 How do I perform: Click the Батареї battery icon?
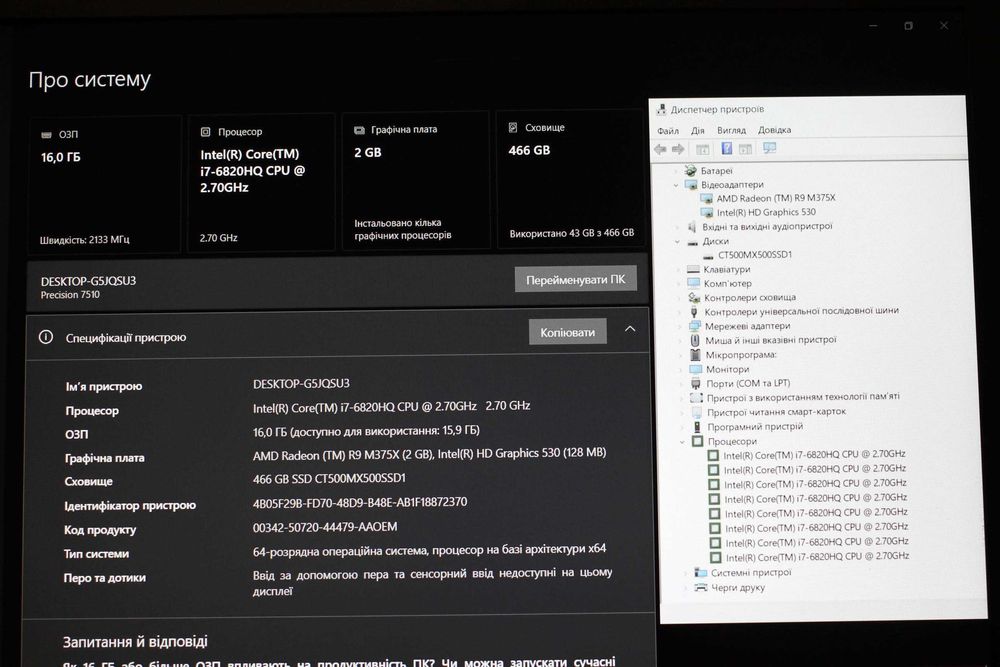tap(690, 170)
